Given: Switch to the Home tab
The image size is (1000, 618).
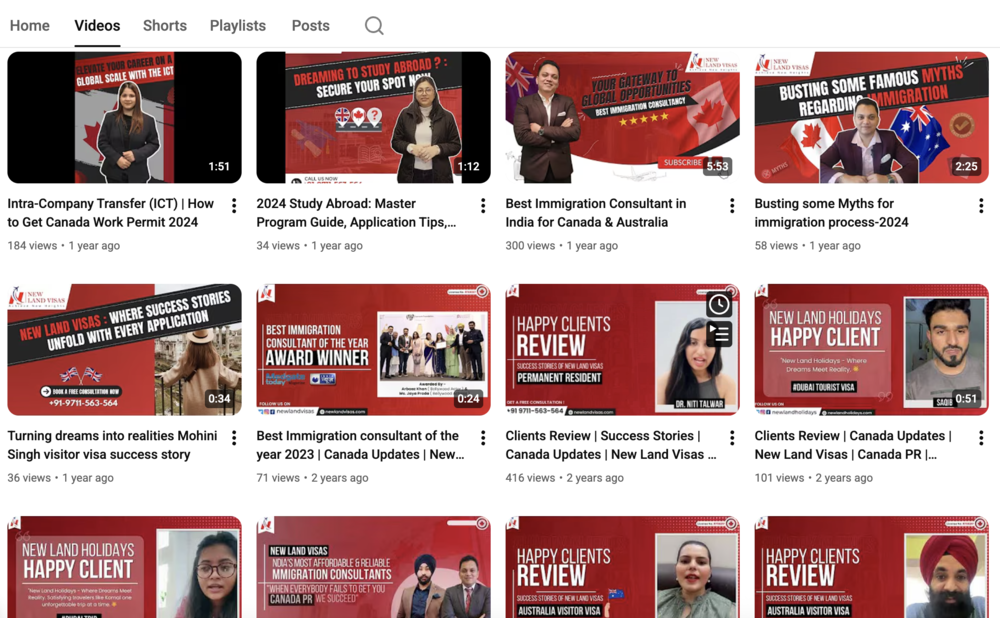Looking at the screenshot, I should tap(30, 26).
